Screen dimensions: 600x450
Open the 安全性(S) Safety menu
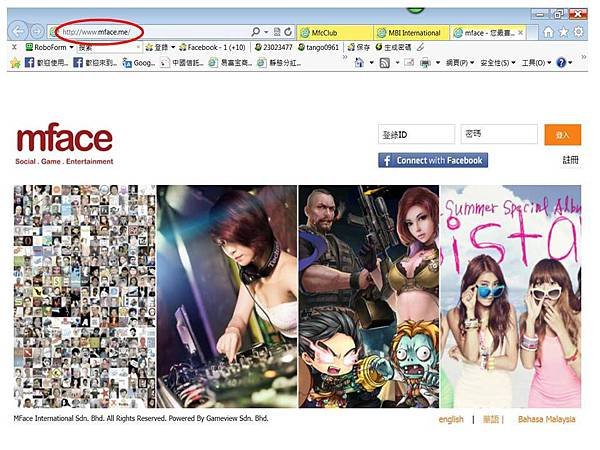pyautogui.click(x=498, y=62)
